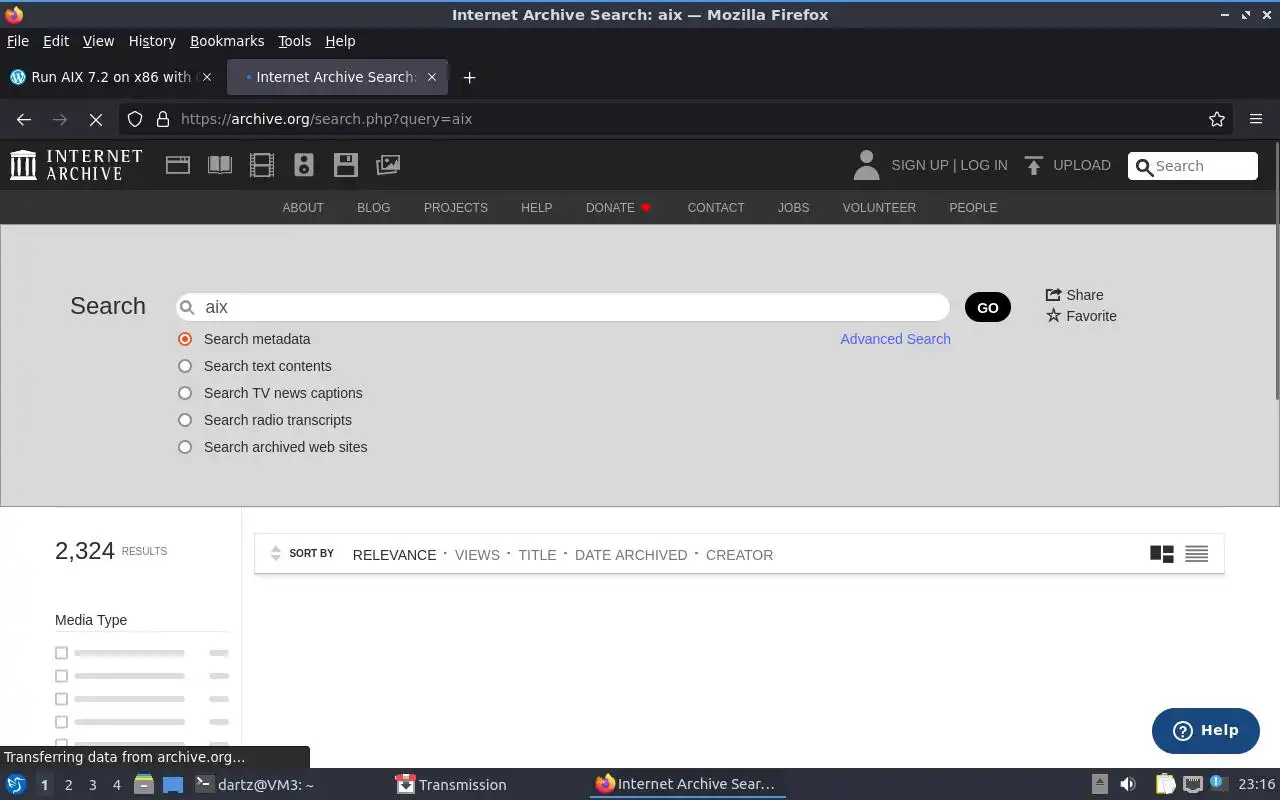Image resolution: width=1280 pixels, height=800 pixels.
Task: Select Search metadata radio button
Action: [185, 339]
